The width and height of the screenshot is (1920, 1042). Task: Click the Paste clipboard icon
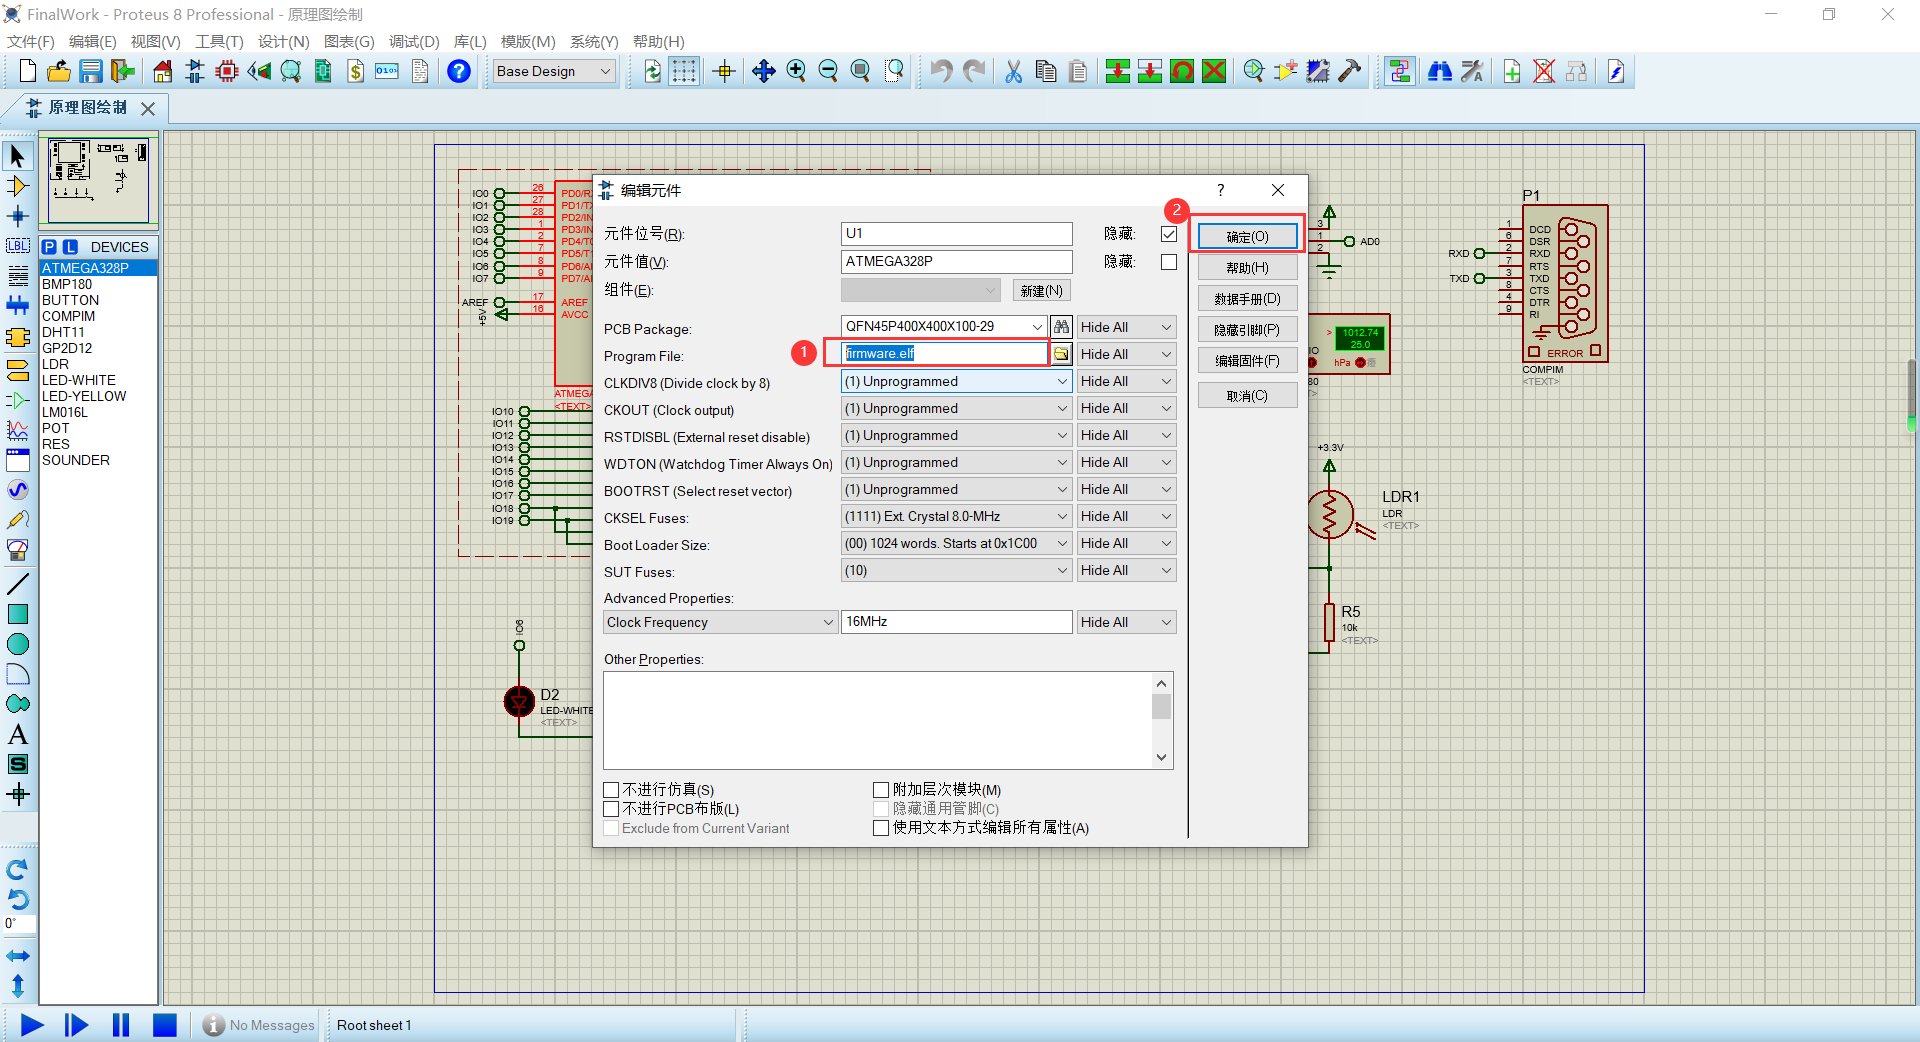pos(1078,71)
